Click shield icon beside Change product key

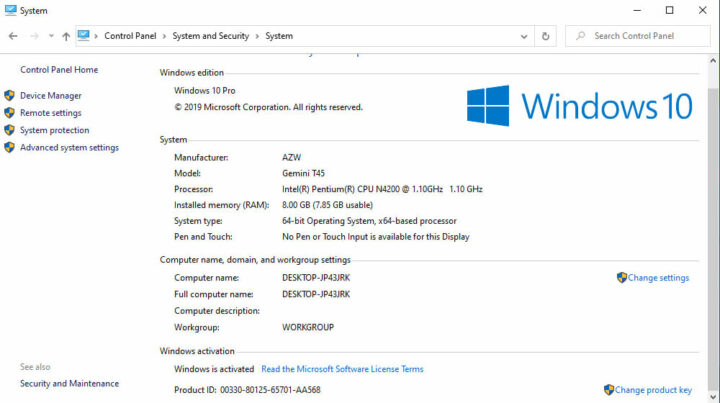point(609,390)
